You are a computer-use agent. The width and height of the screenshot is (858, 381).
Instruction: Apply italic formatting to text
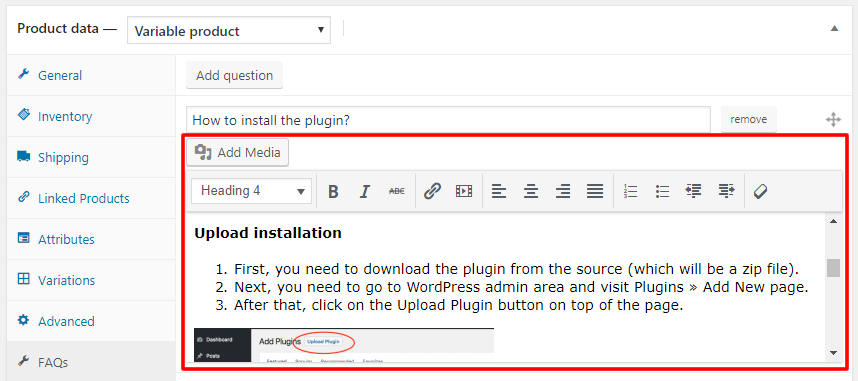tap(364, 191)
